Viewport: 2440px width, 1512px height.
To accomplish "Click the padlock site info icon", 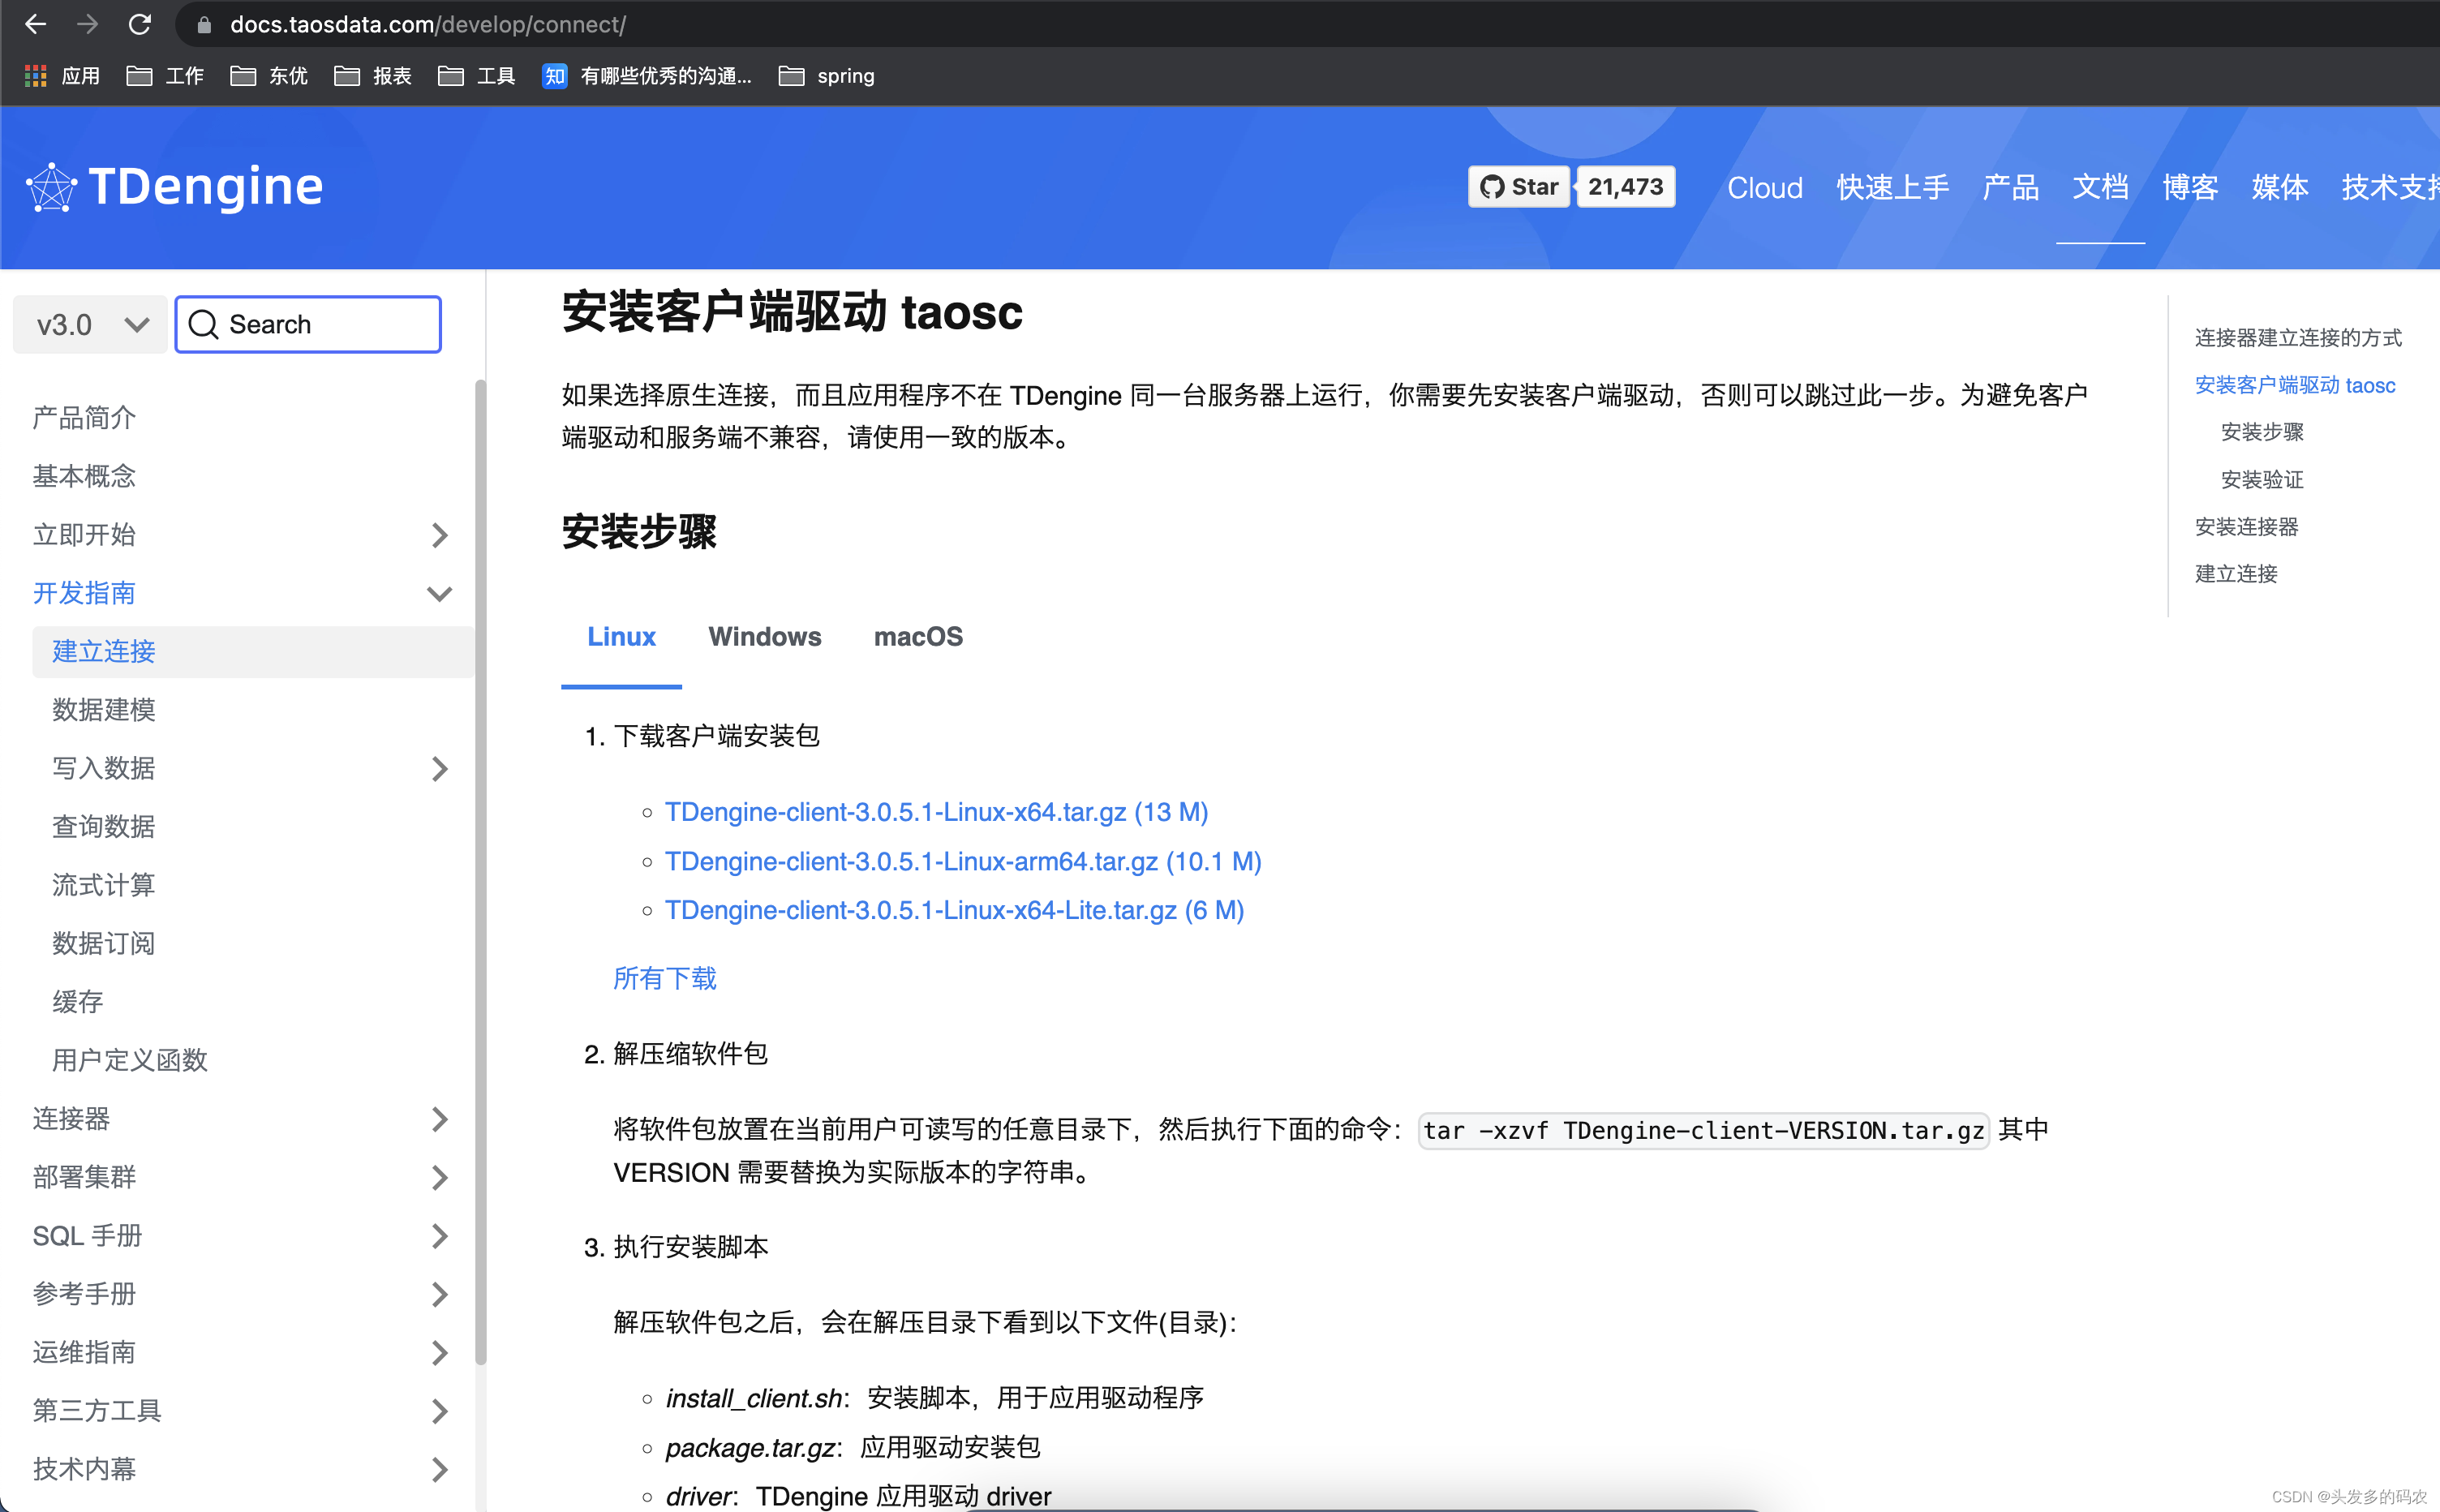I will pyautogui.click(x=204, y=25).
